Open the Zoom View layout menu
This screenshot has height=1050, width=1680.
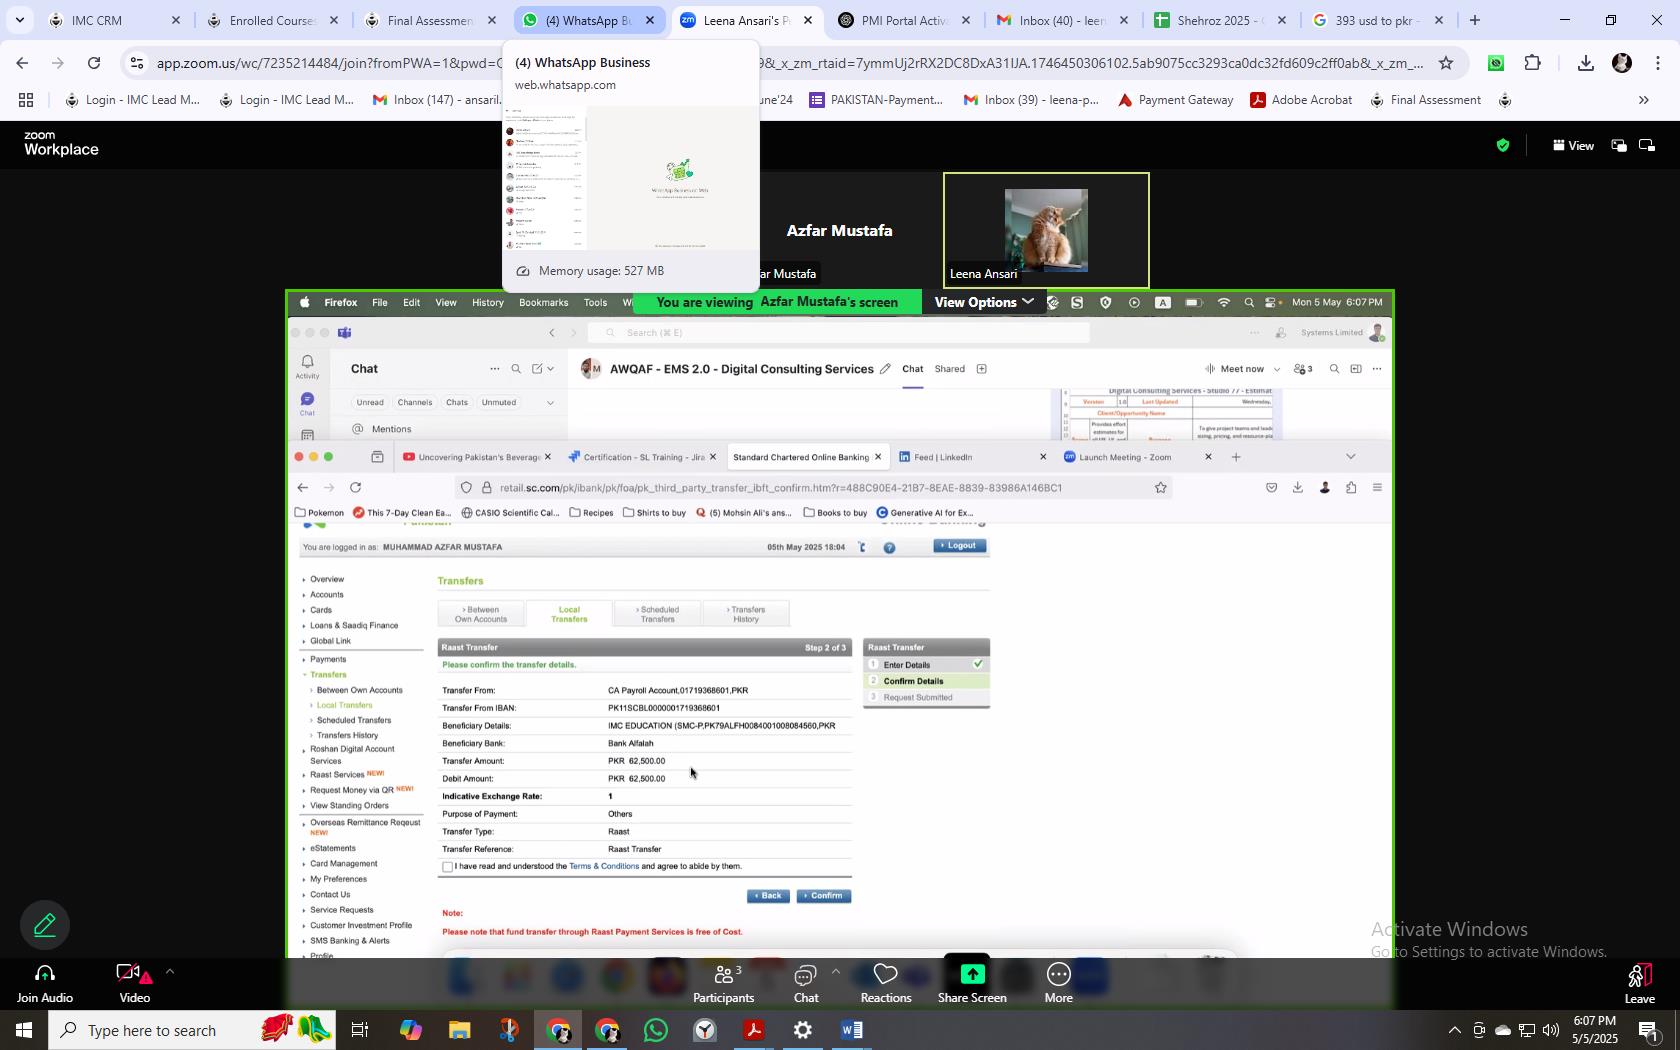pyautogui.click(x=1573, y=146)
